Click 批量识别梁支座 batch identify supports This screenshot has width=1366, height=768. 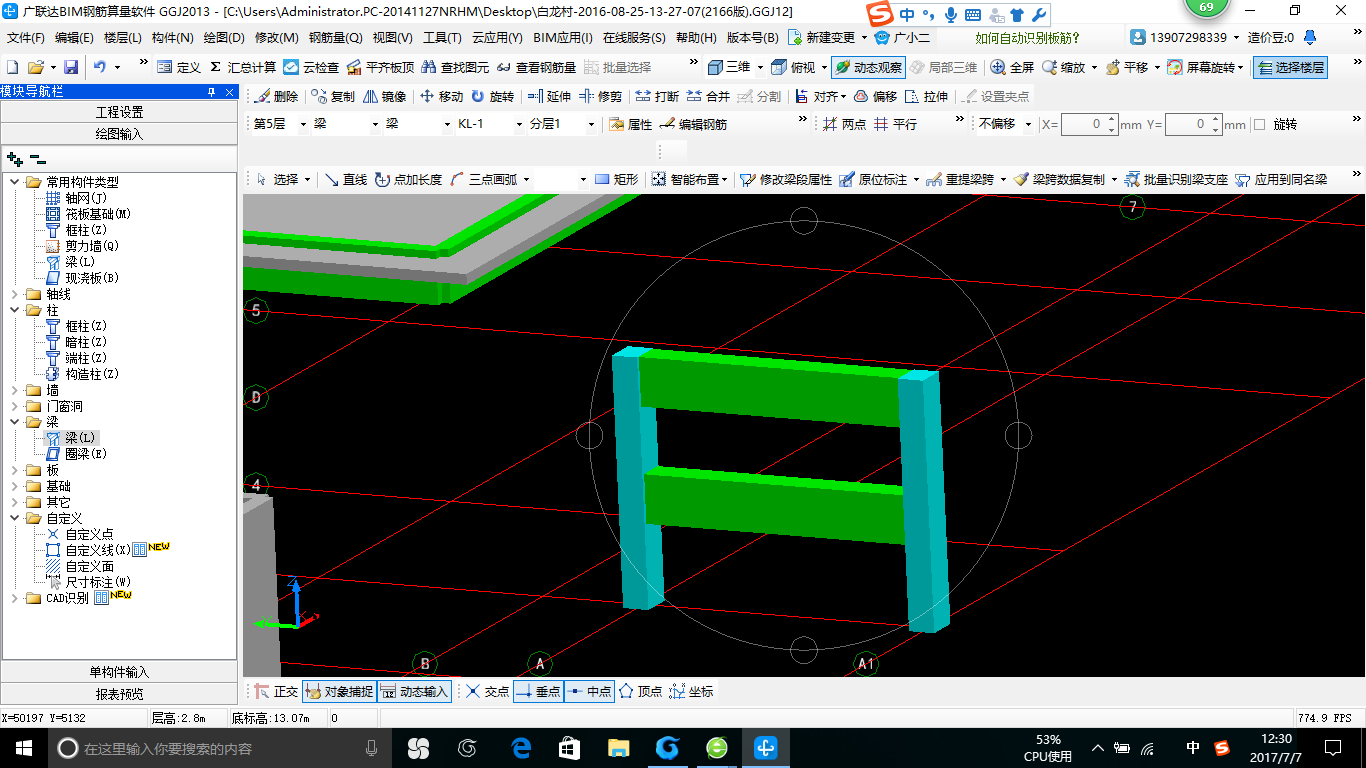1176,180
